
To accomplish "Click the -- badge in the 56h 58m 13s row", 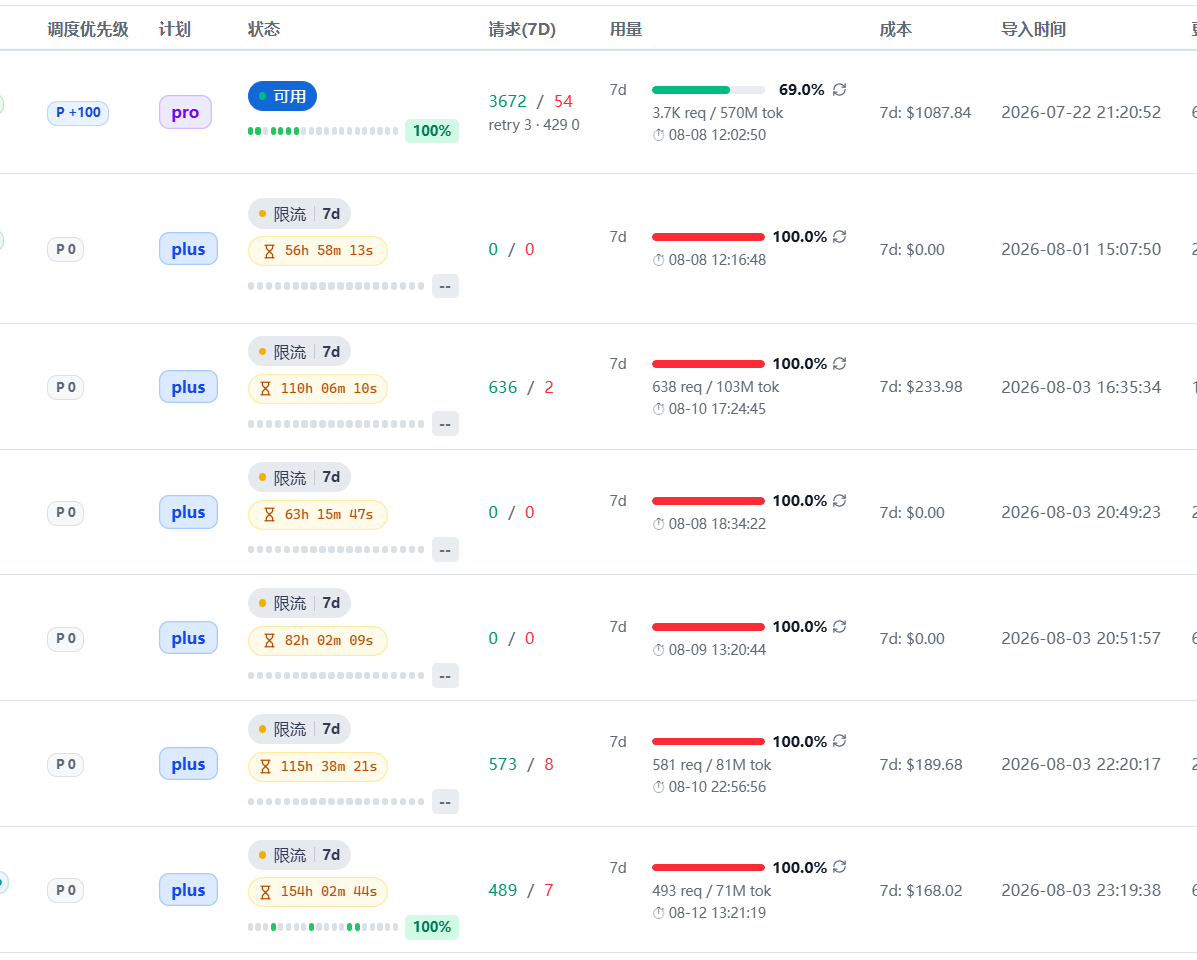I will [445, 286].
